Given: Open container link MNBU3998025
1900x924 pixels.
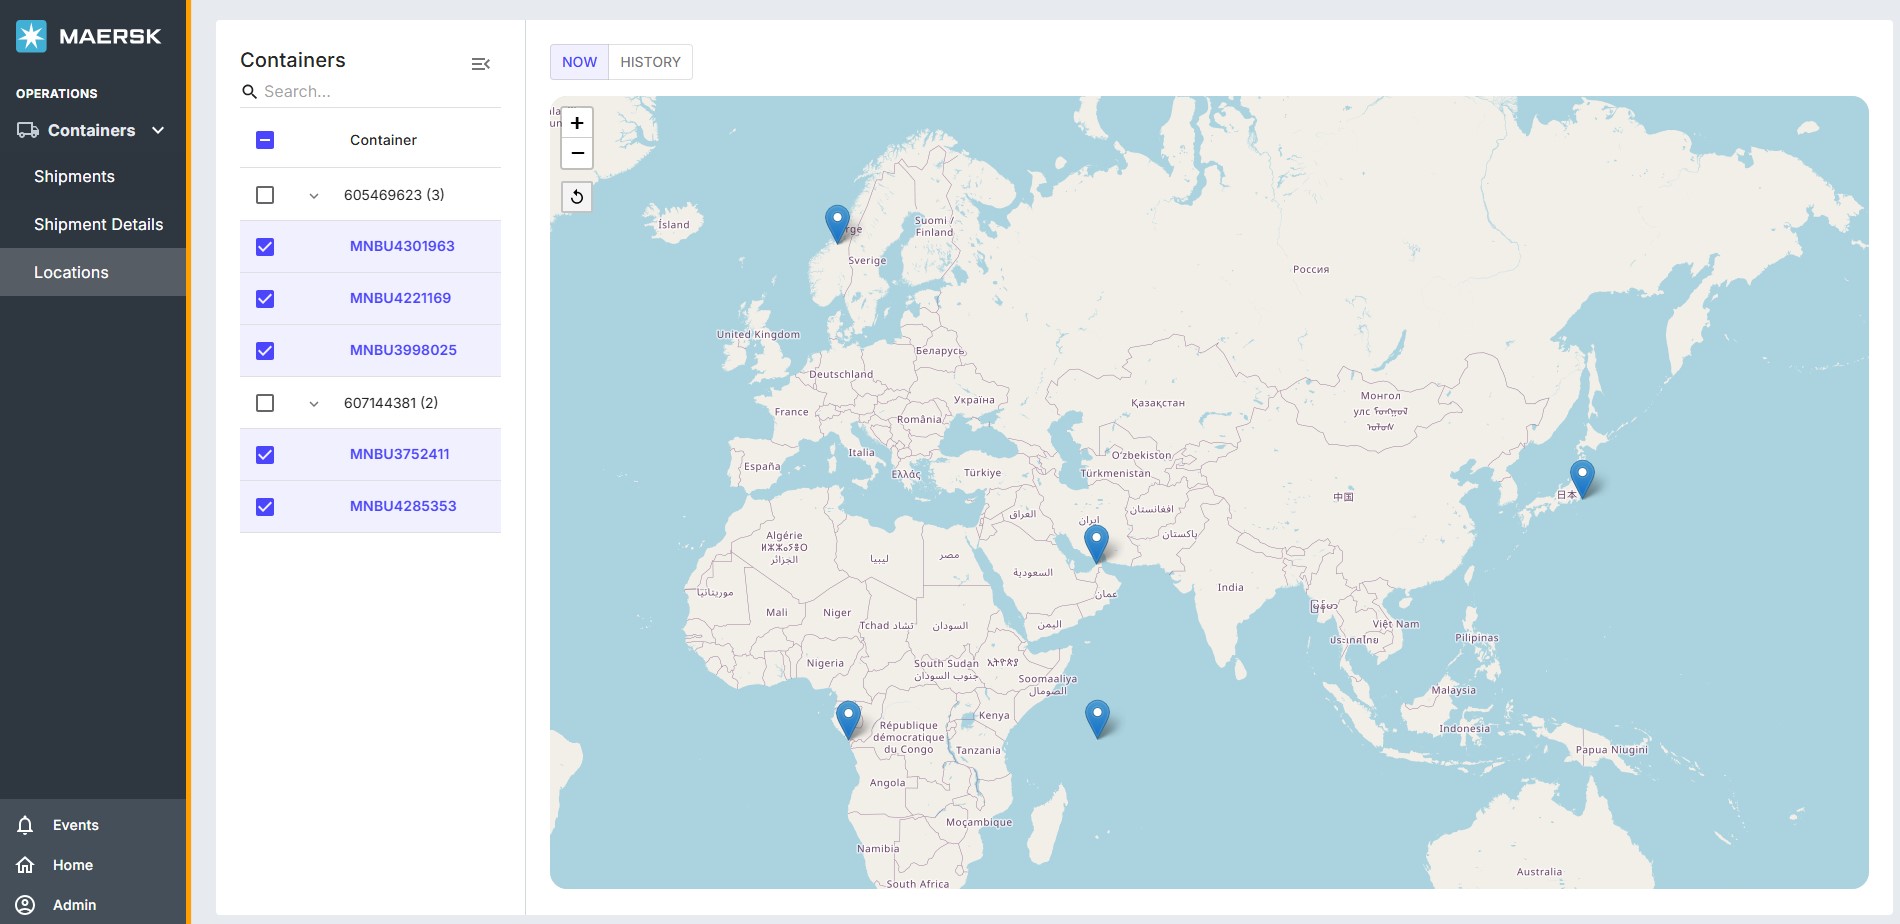Looking at the screenshot, I should [x=403, y=350].
